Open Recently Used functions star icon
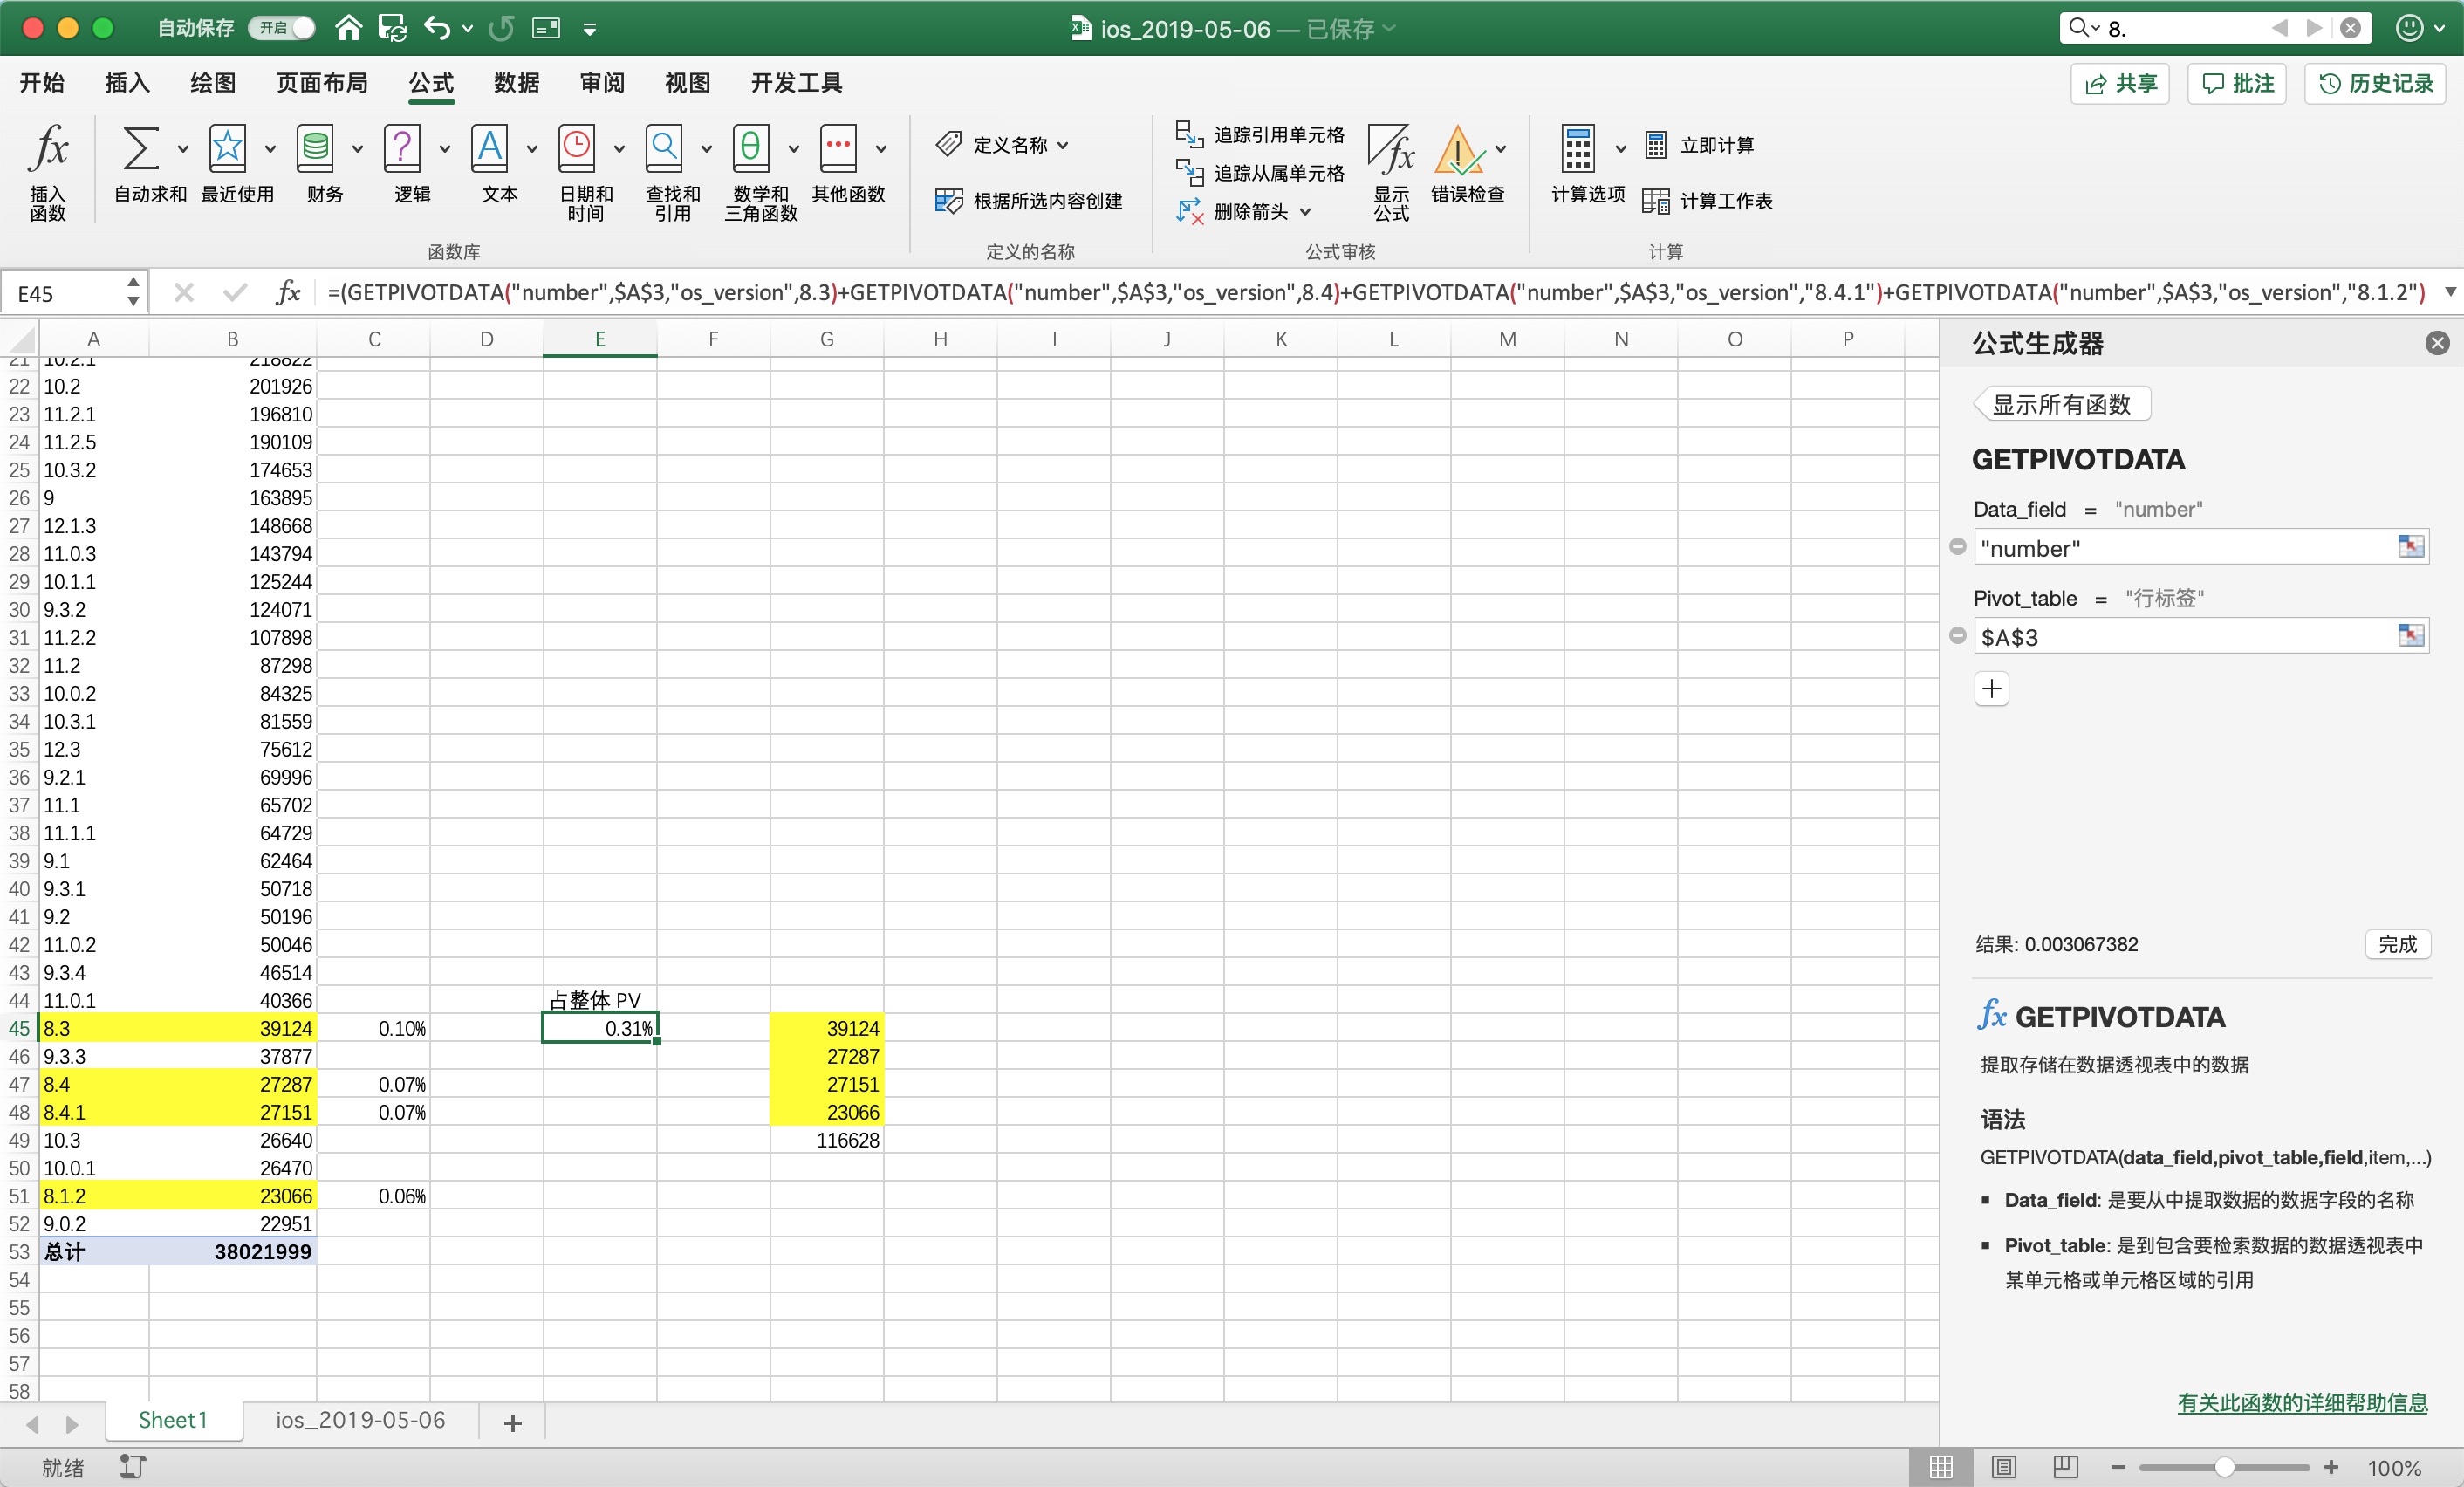This screenshot has height=1487, width=2464. 227,148
